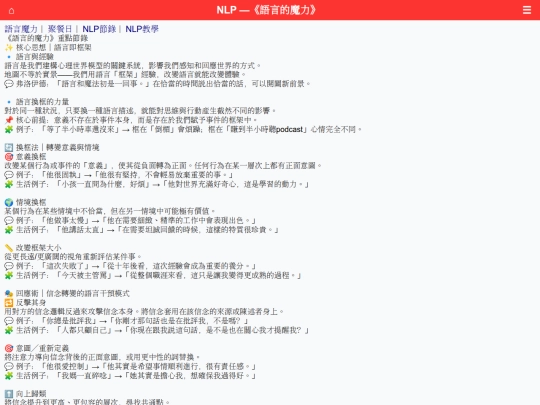Screen dimensions: 540x405
Task: Click puzzle icon beside 今天被主管罵 example
Action: click(x=9, y=276)
